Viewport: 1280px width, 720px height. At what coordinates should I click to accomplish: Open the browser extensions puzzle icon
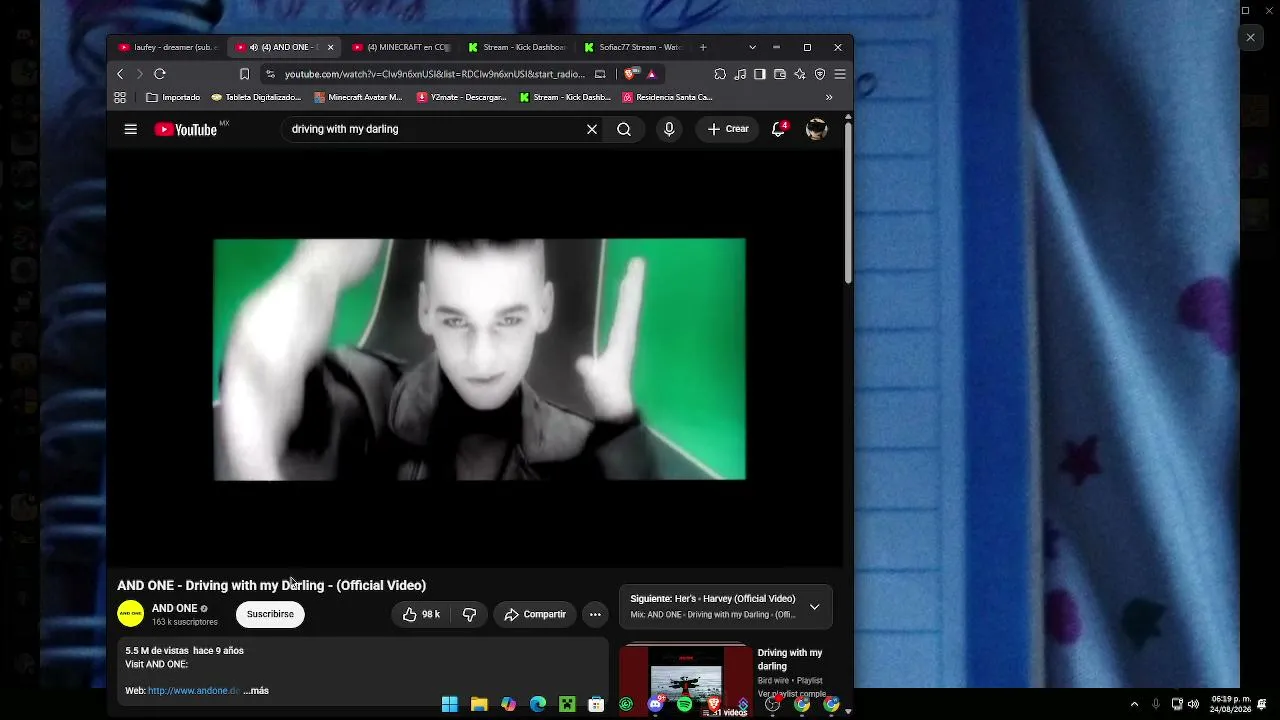720,74
